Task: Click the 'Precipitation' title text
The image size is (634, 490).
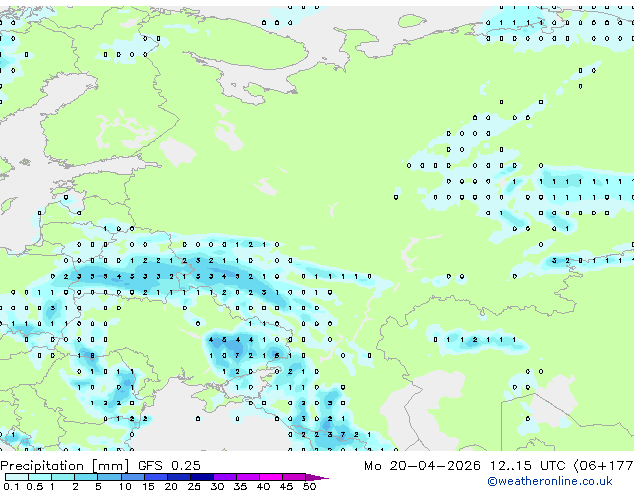Action: tap(42, 466)
